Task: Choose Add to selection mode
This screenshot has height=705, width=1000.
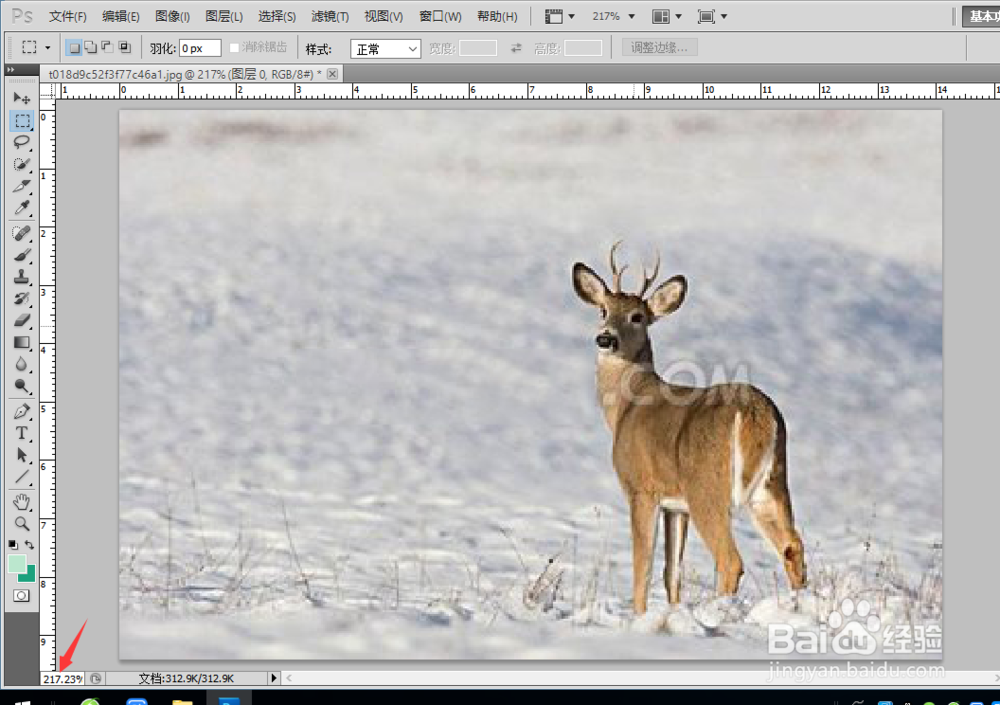Action: point(91,47)
